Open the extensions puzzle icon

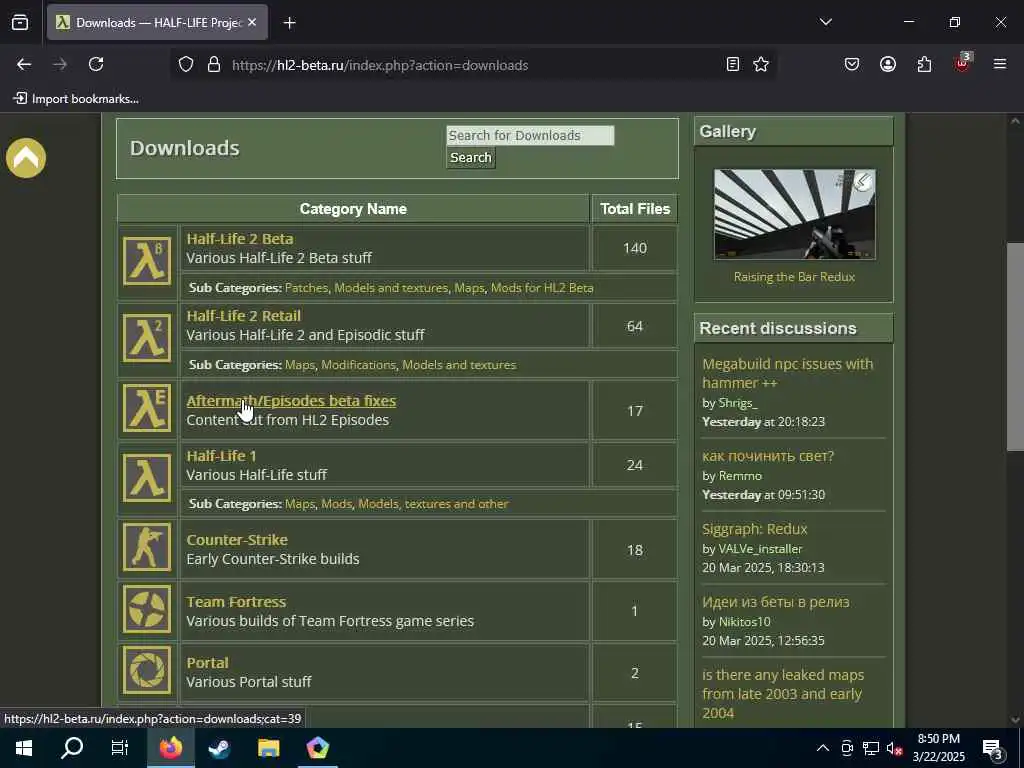tap(924, 64)
